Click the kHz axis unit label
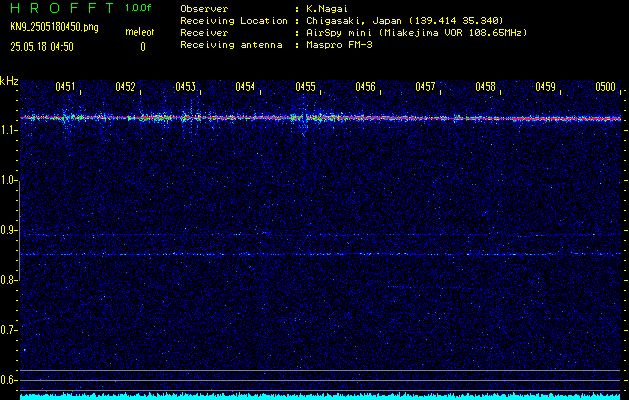 click(9, 81)
